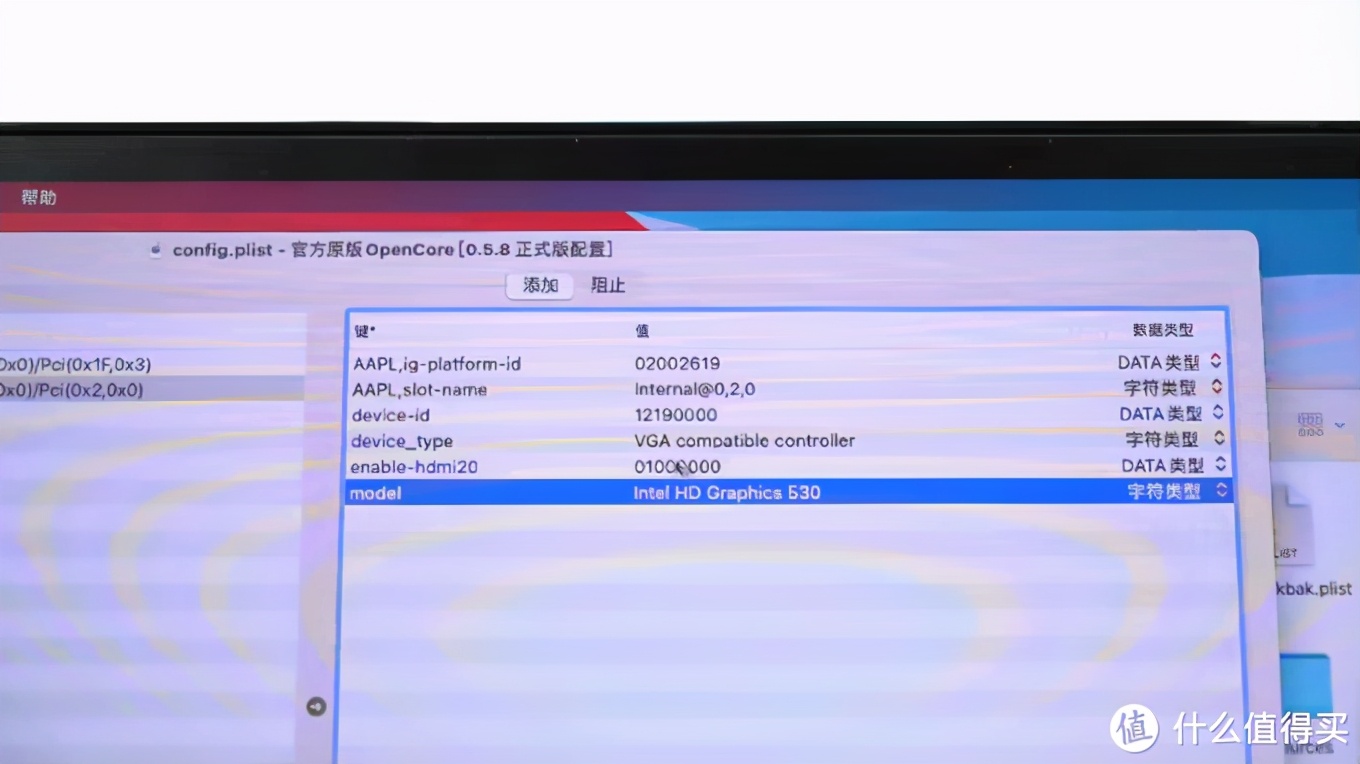
Task: Click the value 12190000
Action: click(675, 415)
